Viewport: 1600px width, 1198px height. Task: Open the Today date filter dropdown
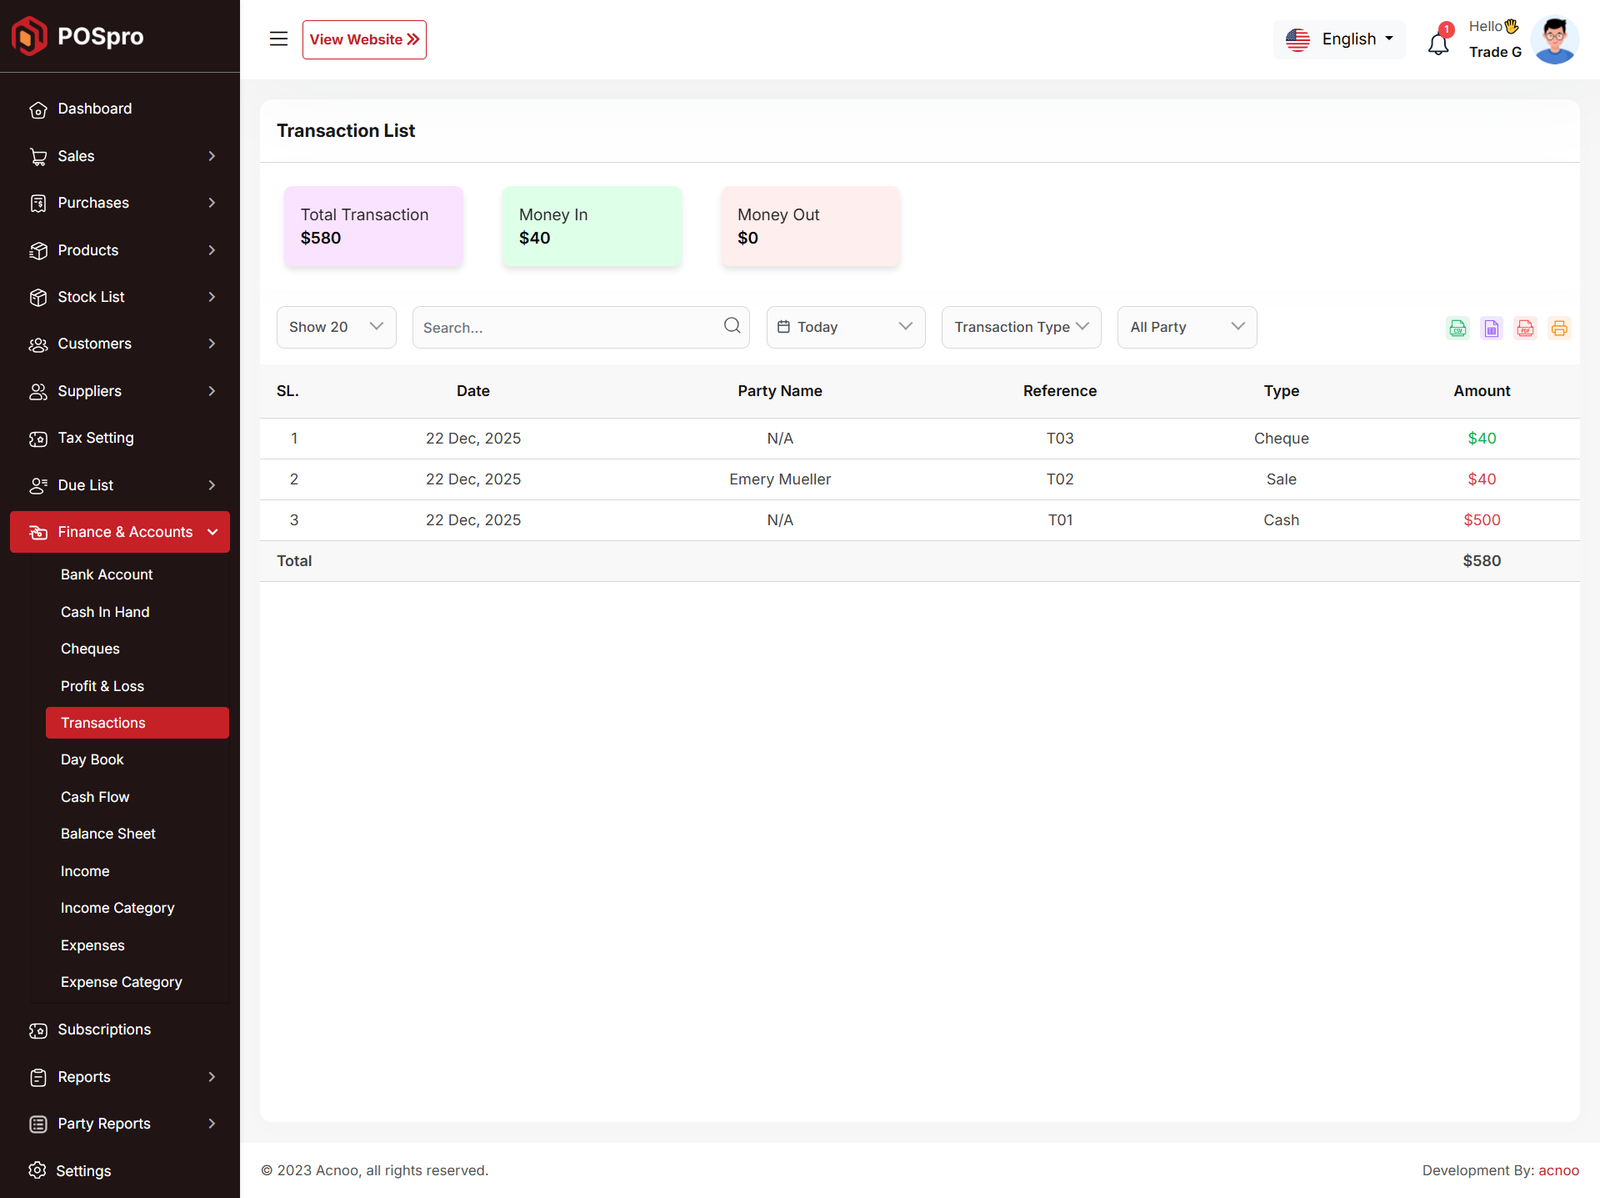(845, 327)
